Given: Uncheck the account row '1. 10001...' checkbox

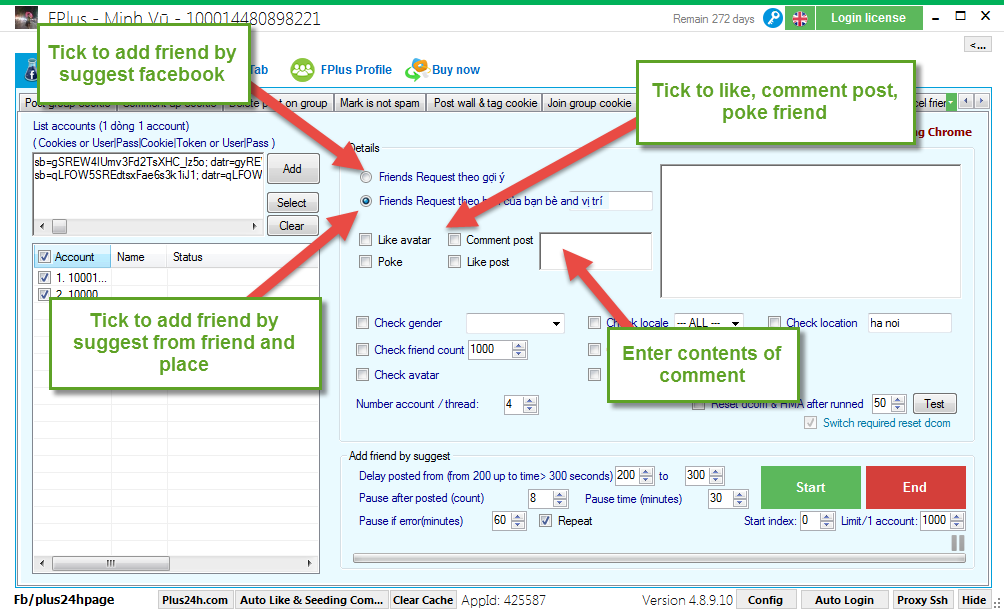Looking at the screenshot, I should (44, 278).
